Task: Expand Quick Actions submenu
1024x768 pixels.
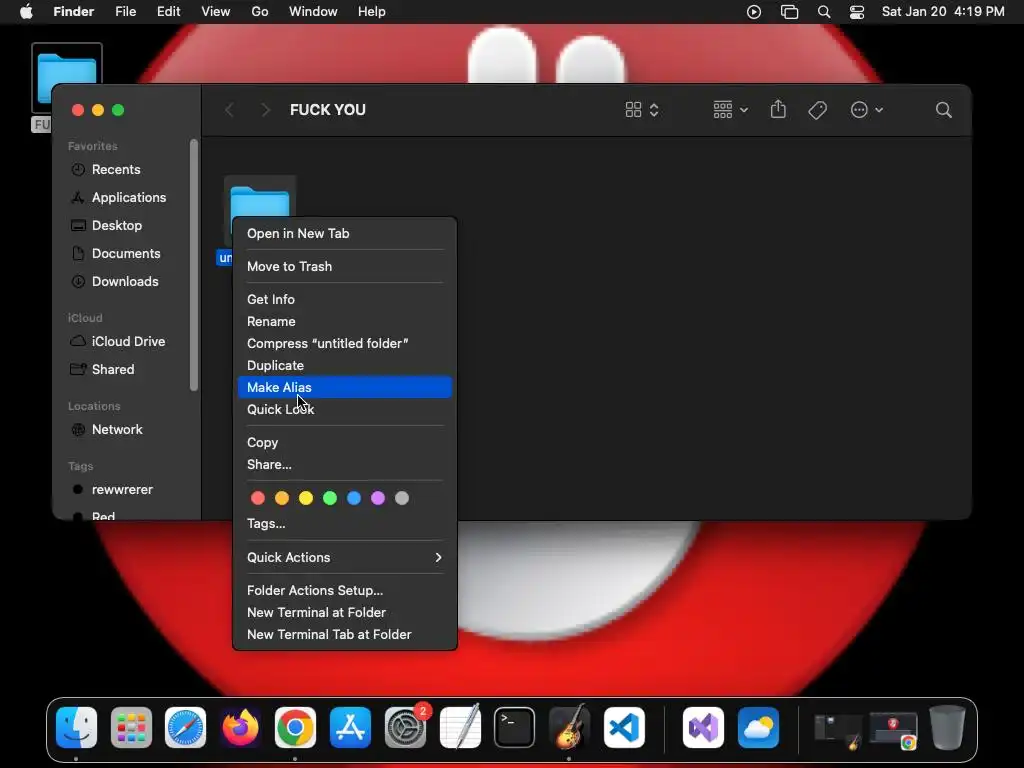Action: (345, 557)
